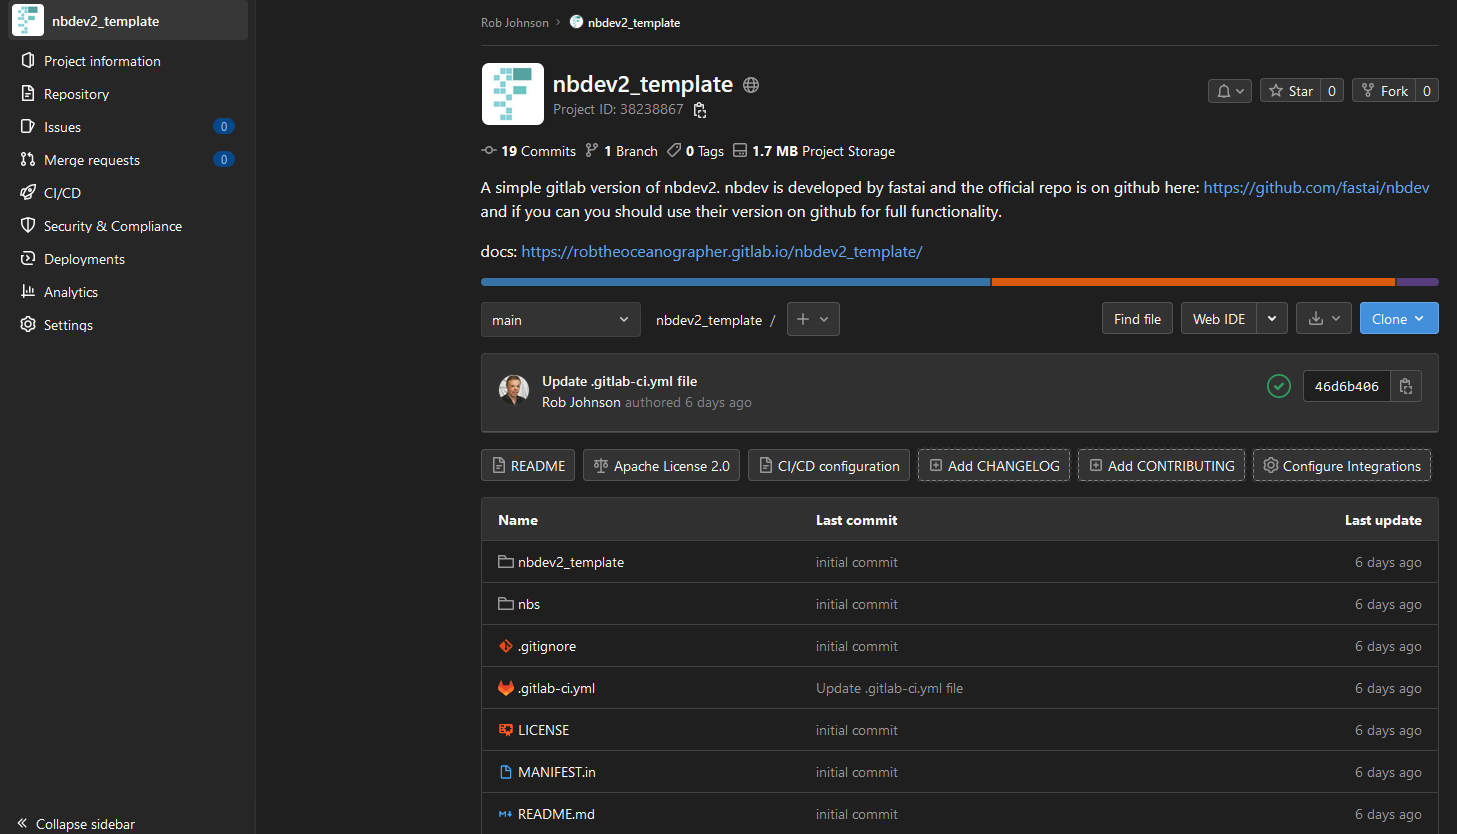The height and width of the screenshot is (834, 1457).
Task: Open Analytics in the sidebar
Action: [x=71, y=292]
